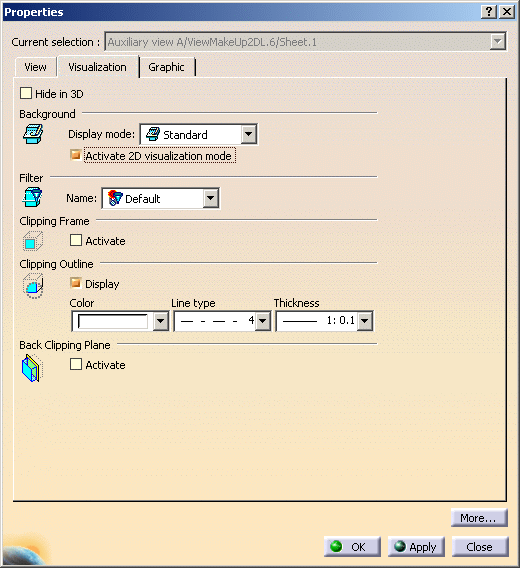
Task: Expand the Line type dropdown
Action: 263,321
